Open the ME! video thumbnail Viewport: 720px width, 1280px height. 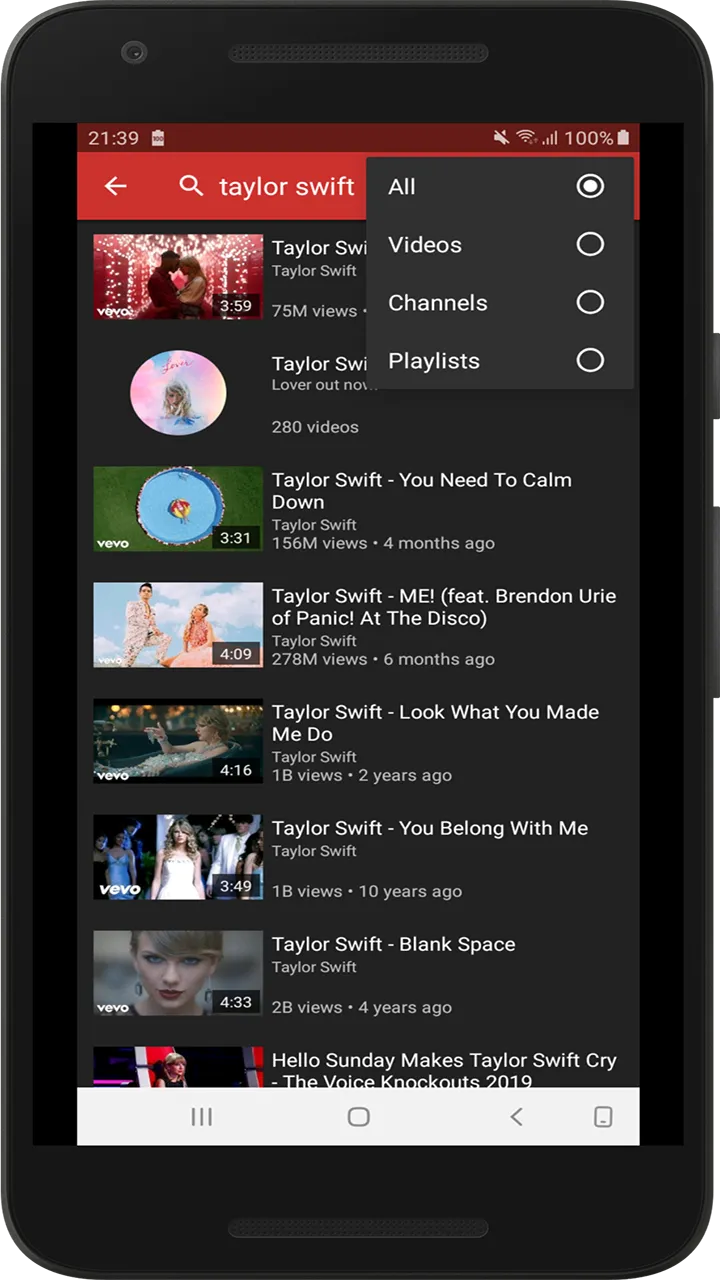178,625
